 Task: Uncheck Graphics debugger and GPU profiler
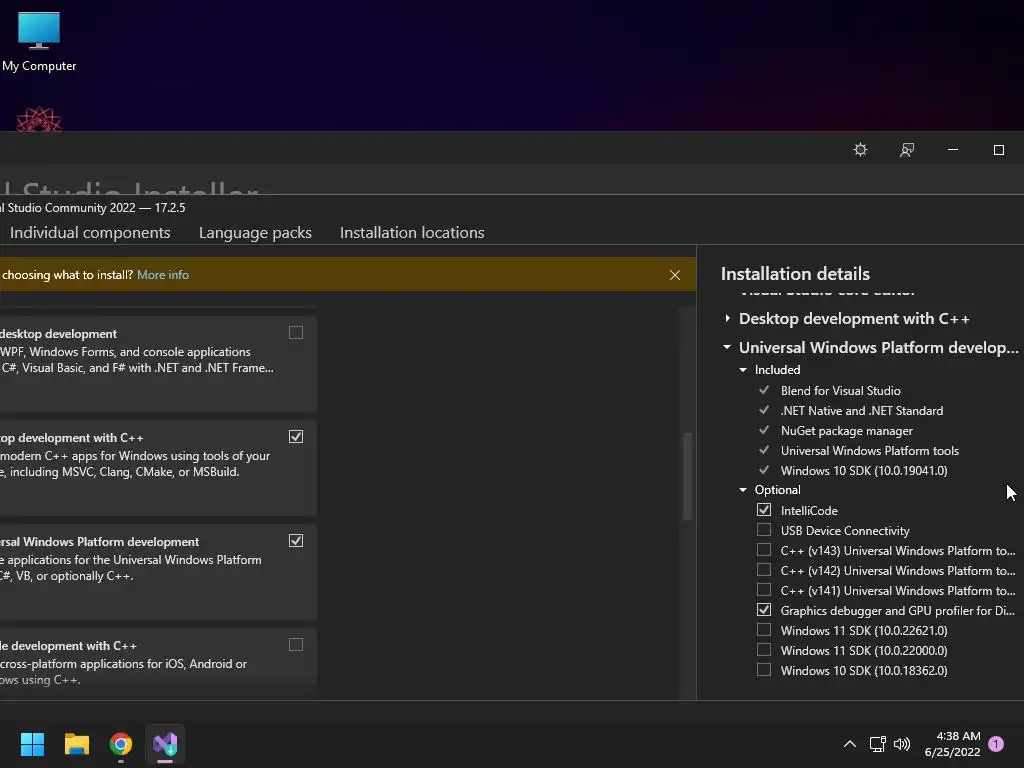point(763,609)
